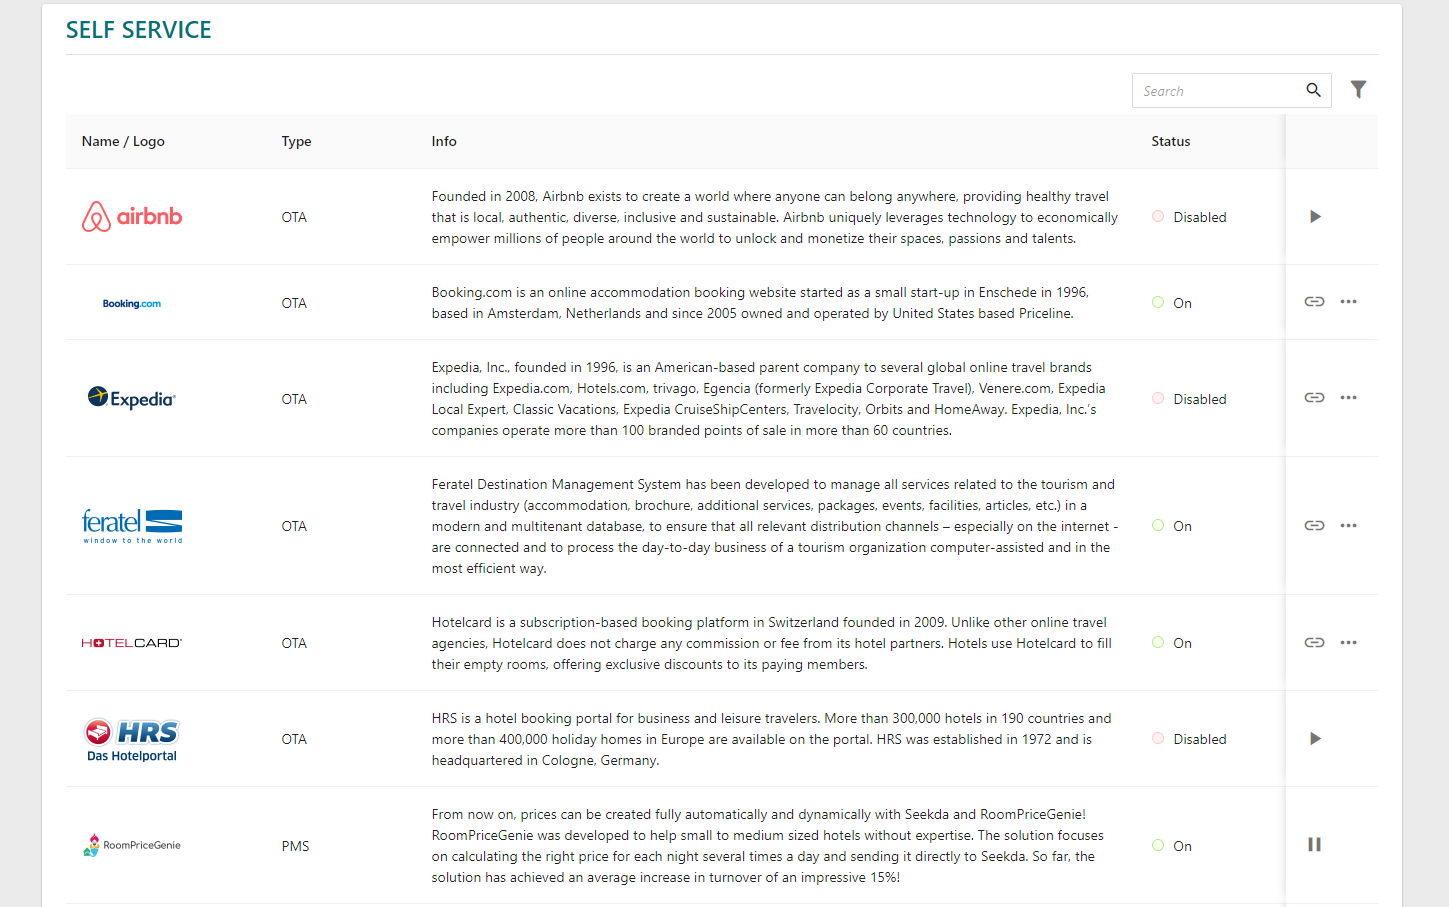
Task: Click the Name / Logo column header
Action: point(123,141)
